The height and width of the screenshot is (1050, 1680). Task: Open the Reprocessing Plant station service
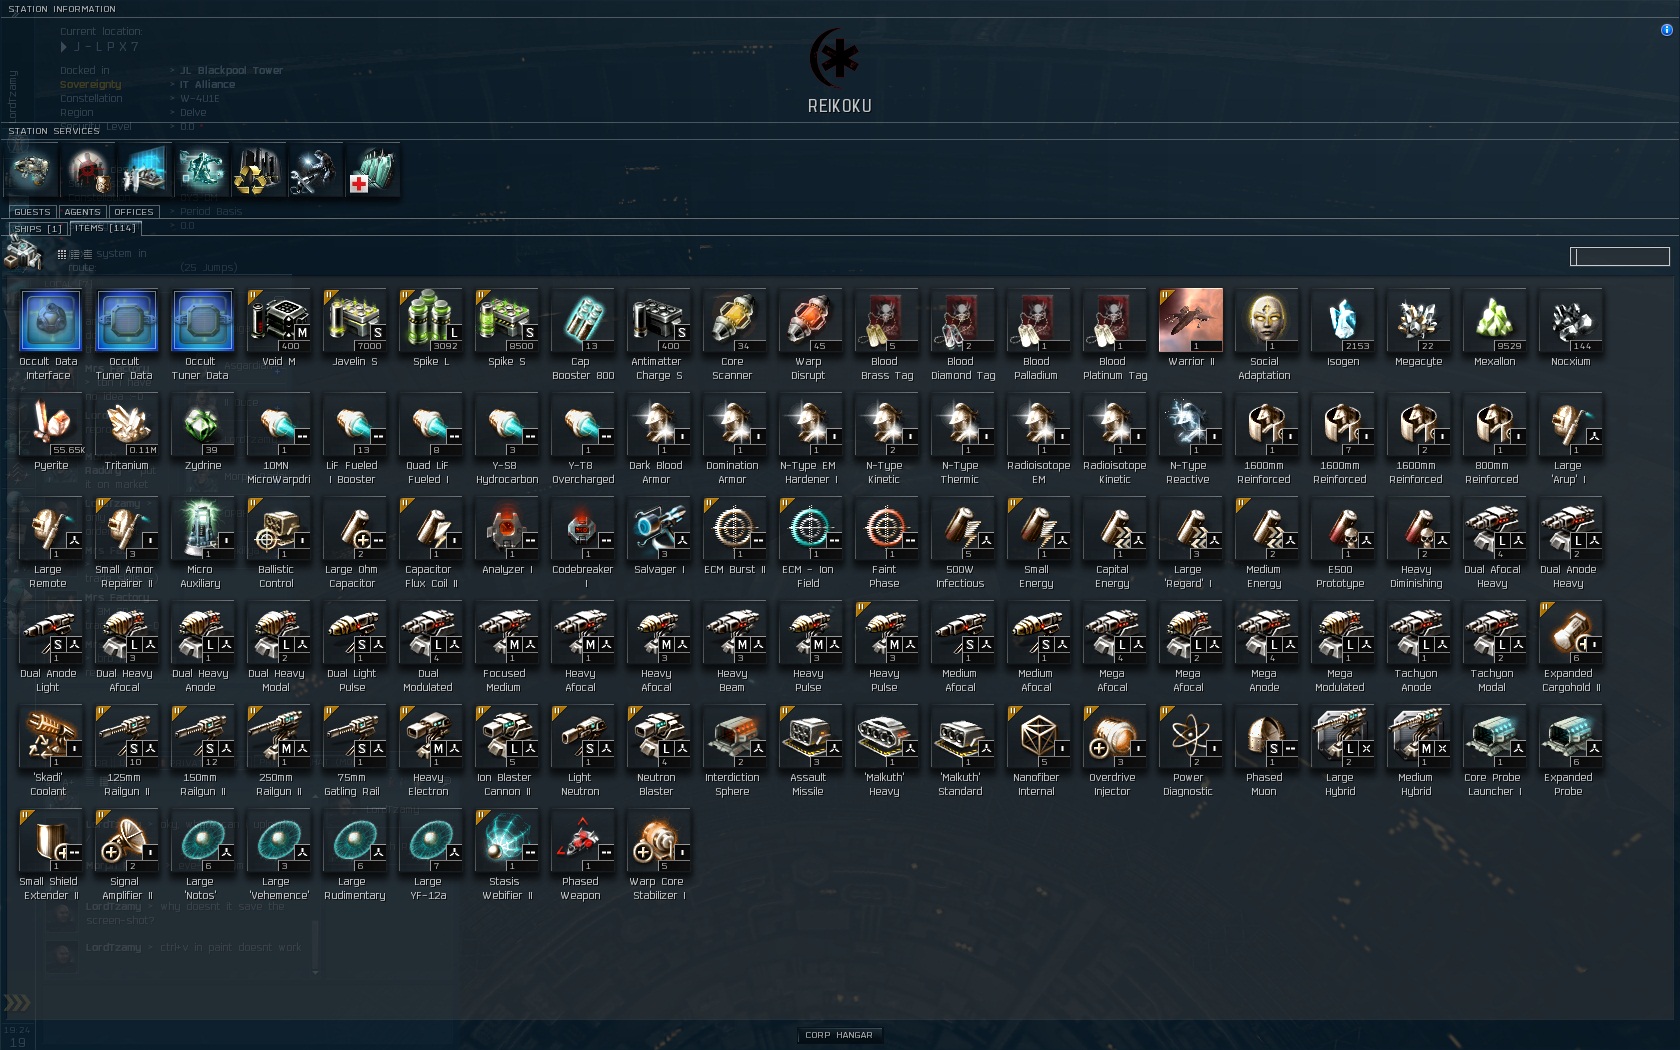(257, 170)
